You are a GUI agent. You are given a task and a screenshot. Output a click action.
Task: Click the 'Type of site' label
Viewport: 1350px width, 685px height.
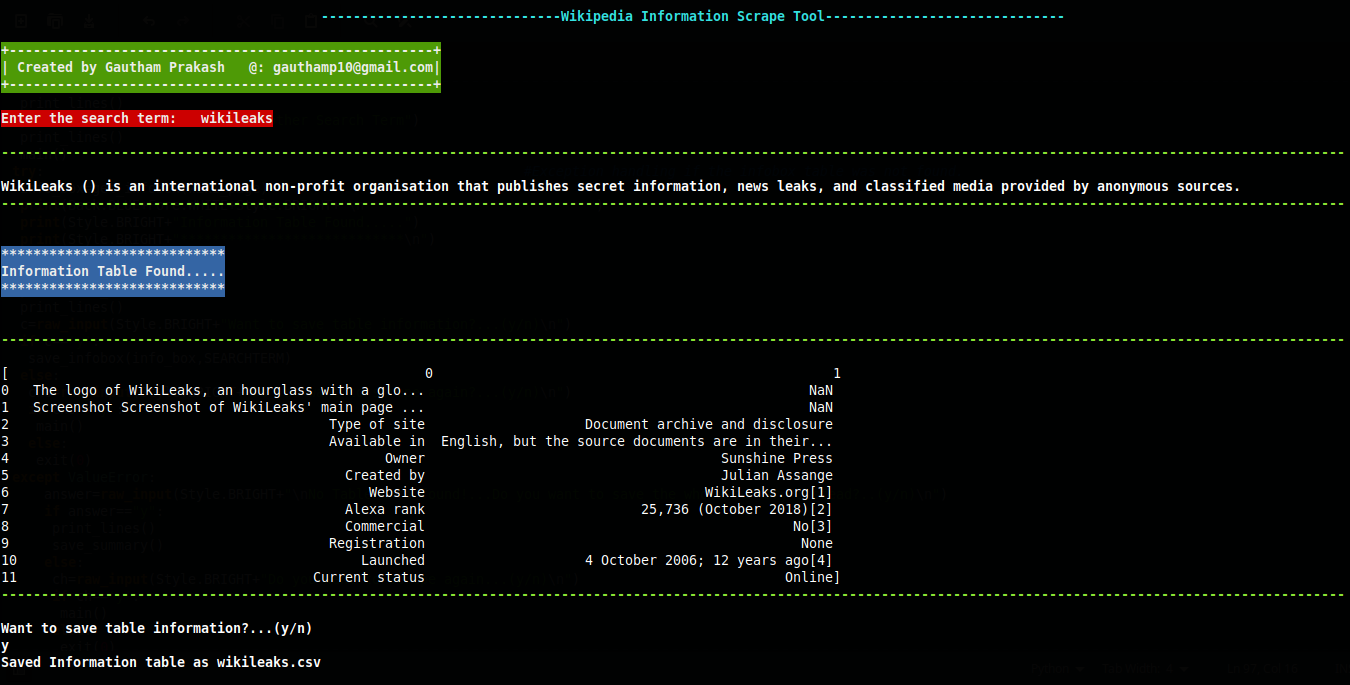(x=377, y=424)
